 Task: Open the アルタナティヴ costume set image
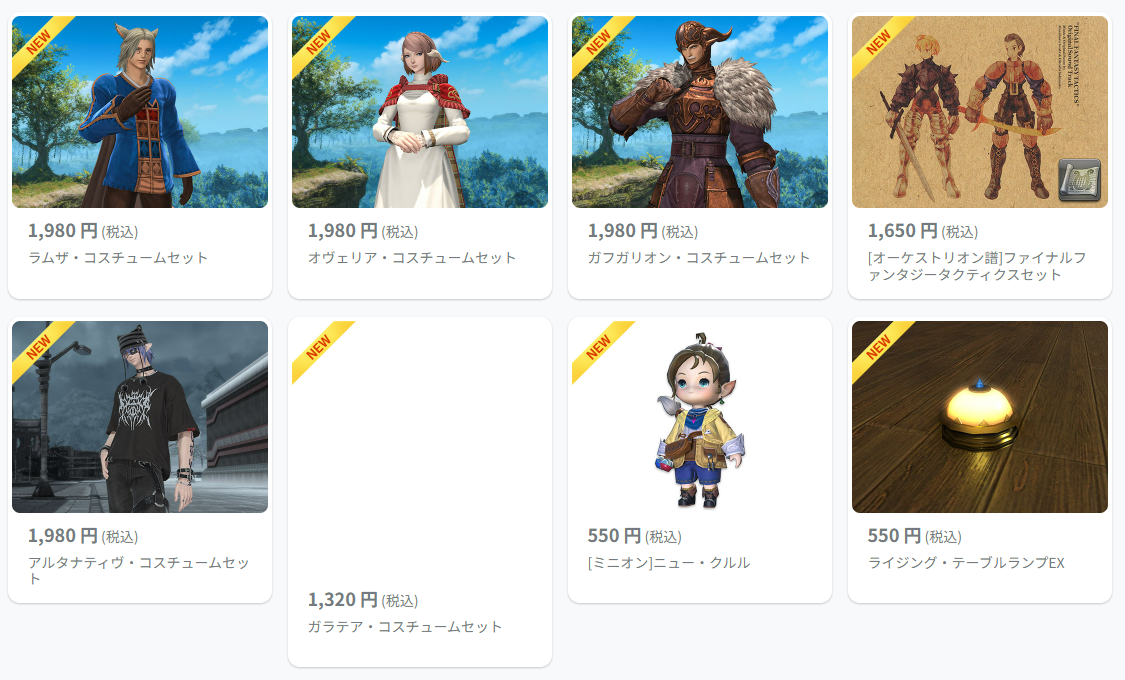[140, 417]
